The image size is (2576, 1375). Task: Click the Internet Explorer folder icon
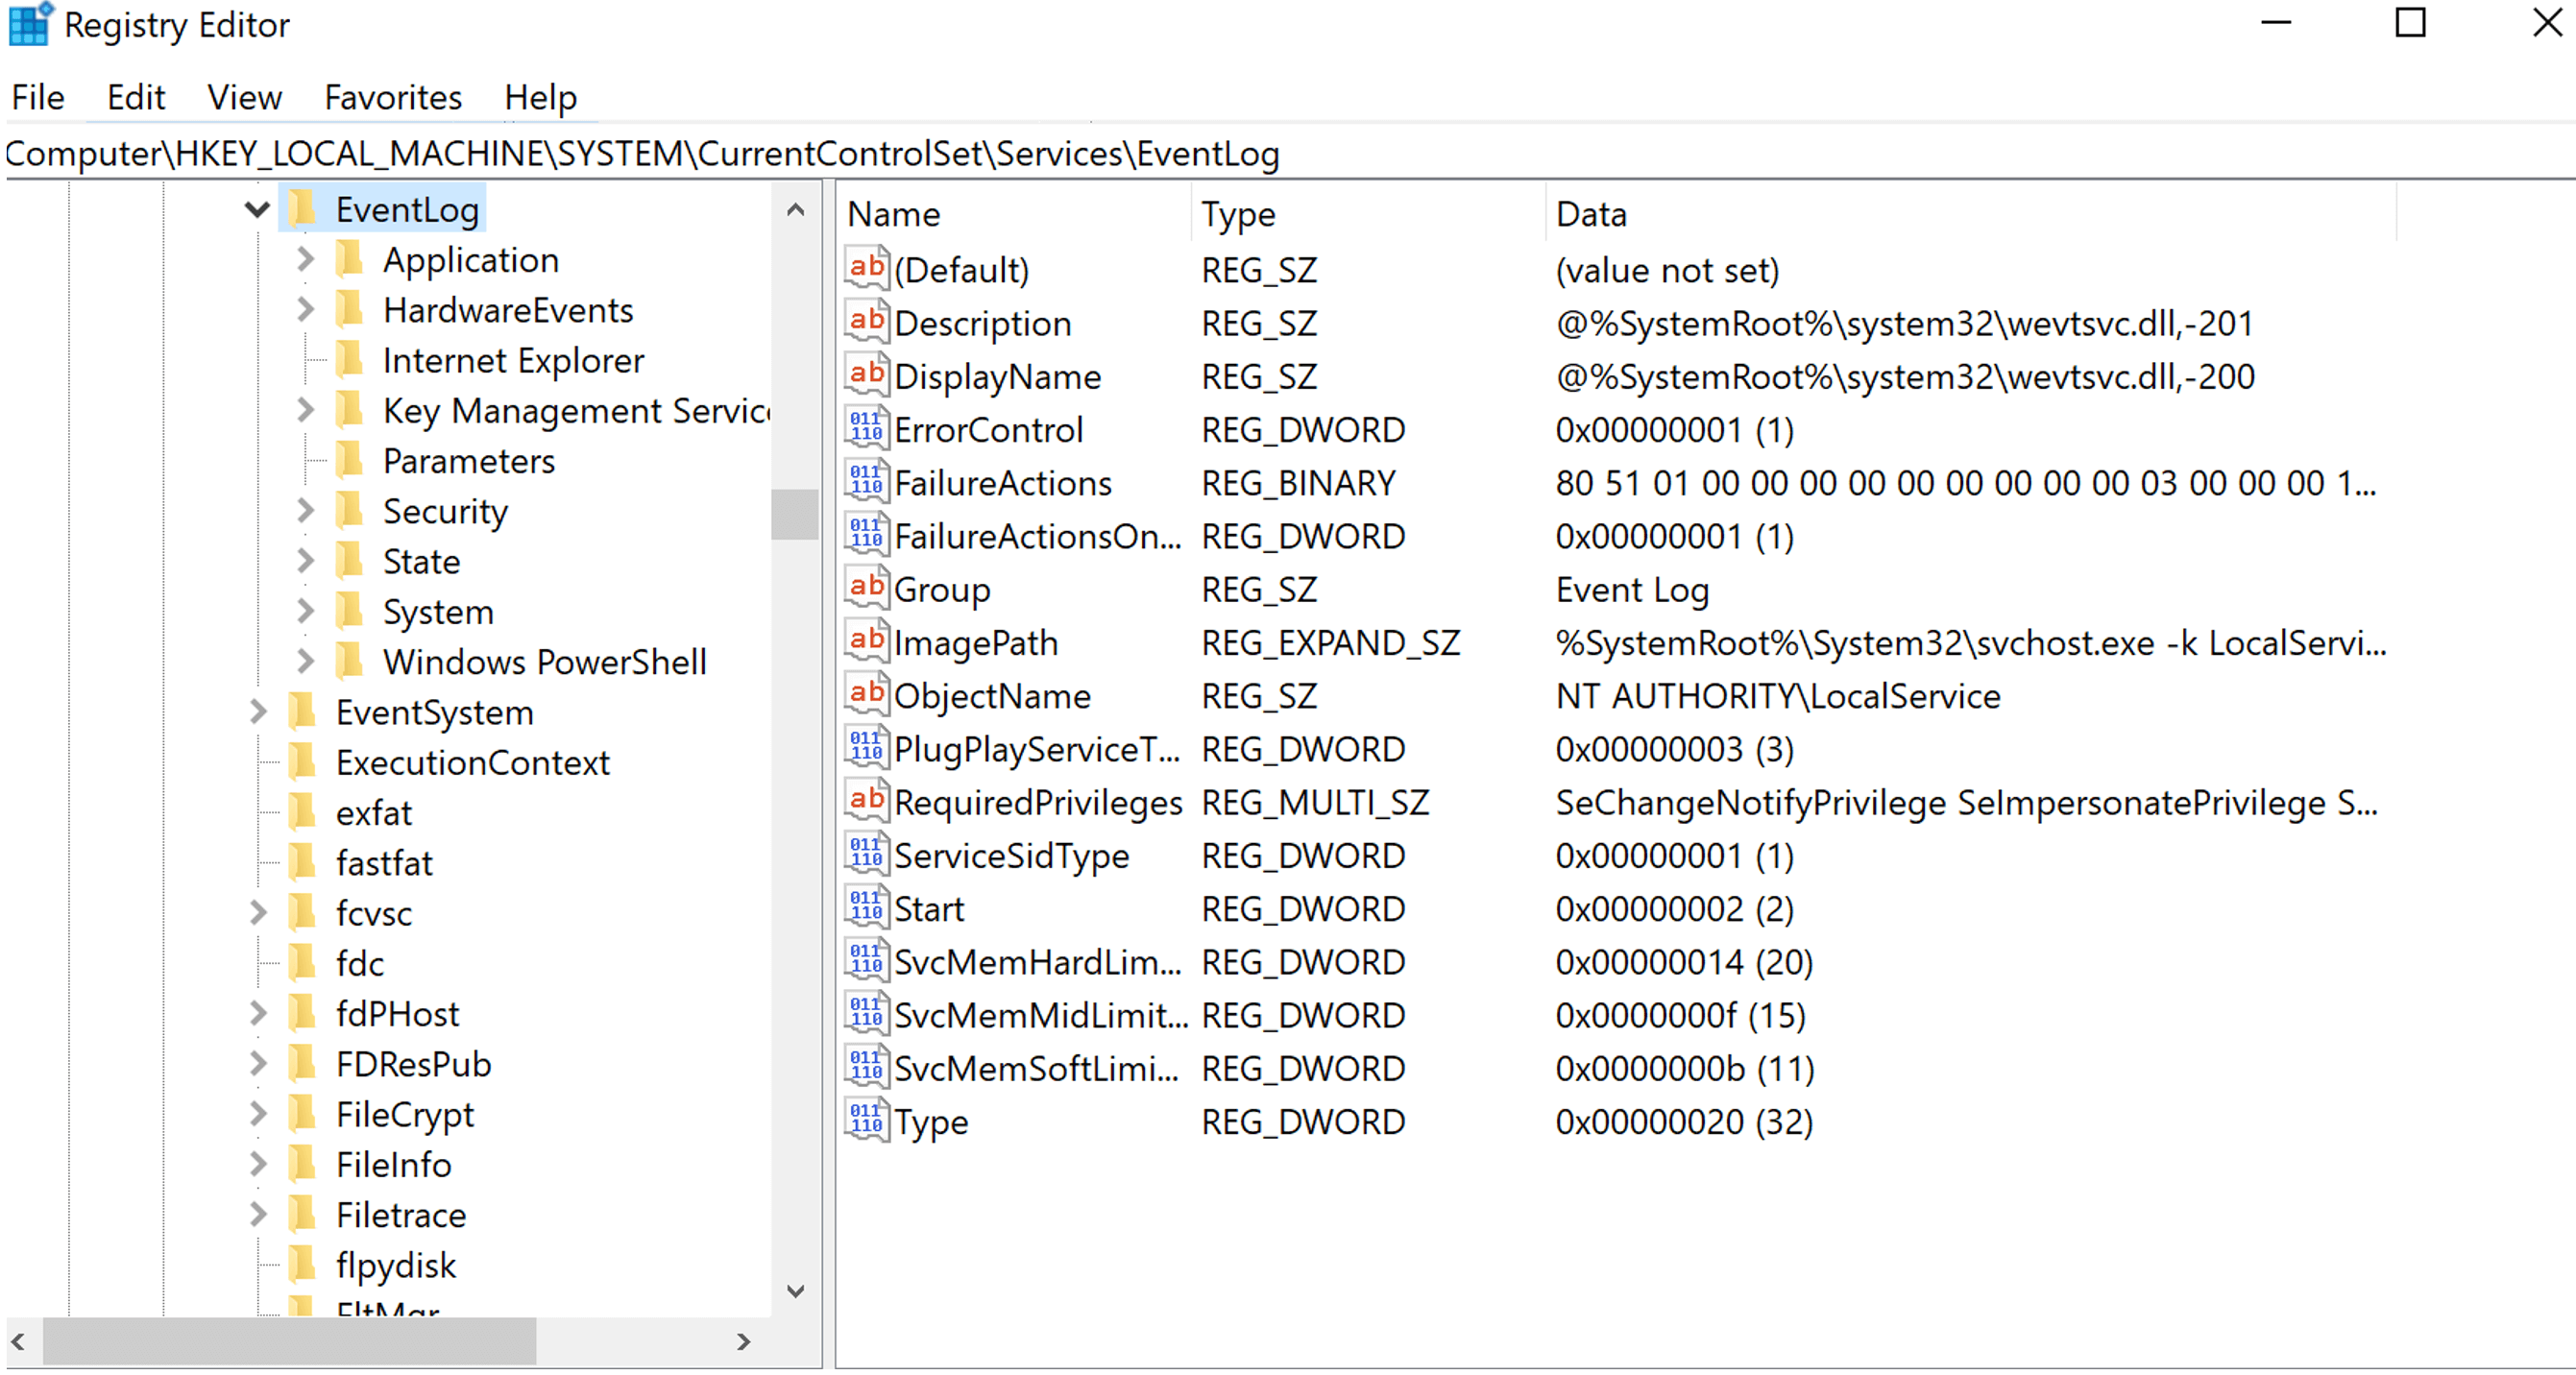(x=349, y=359)
